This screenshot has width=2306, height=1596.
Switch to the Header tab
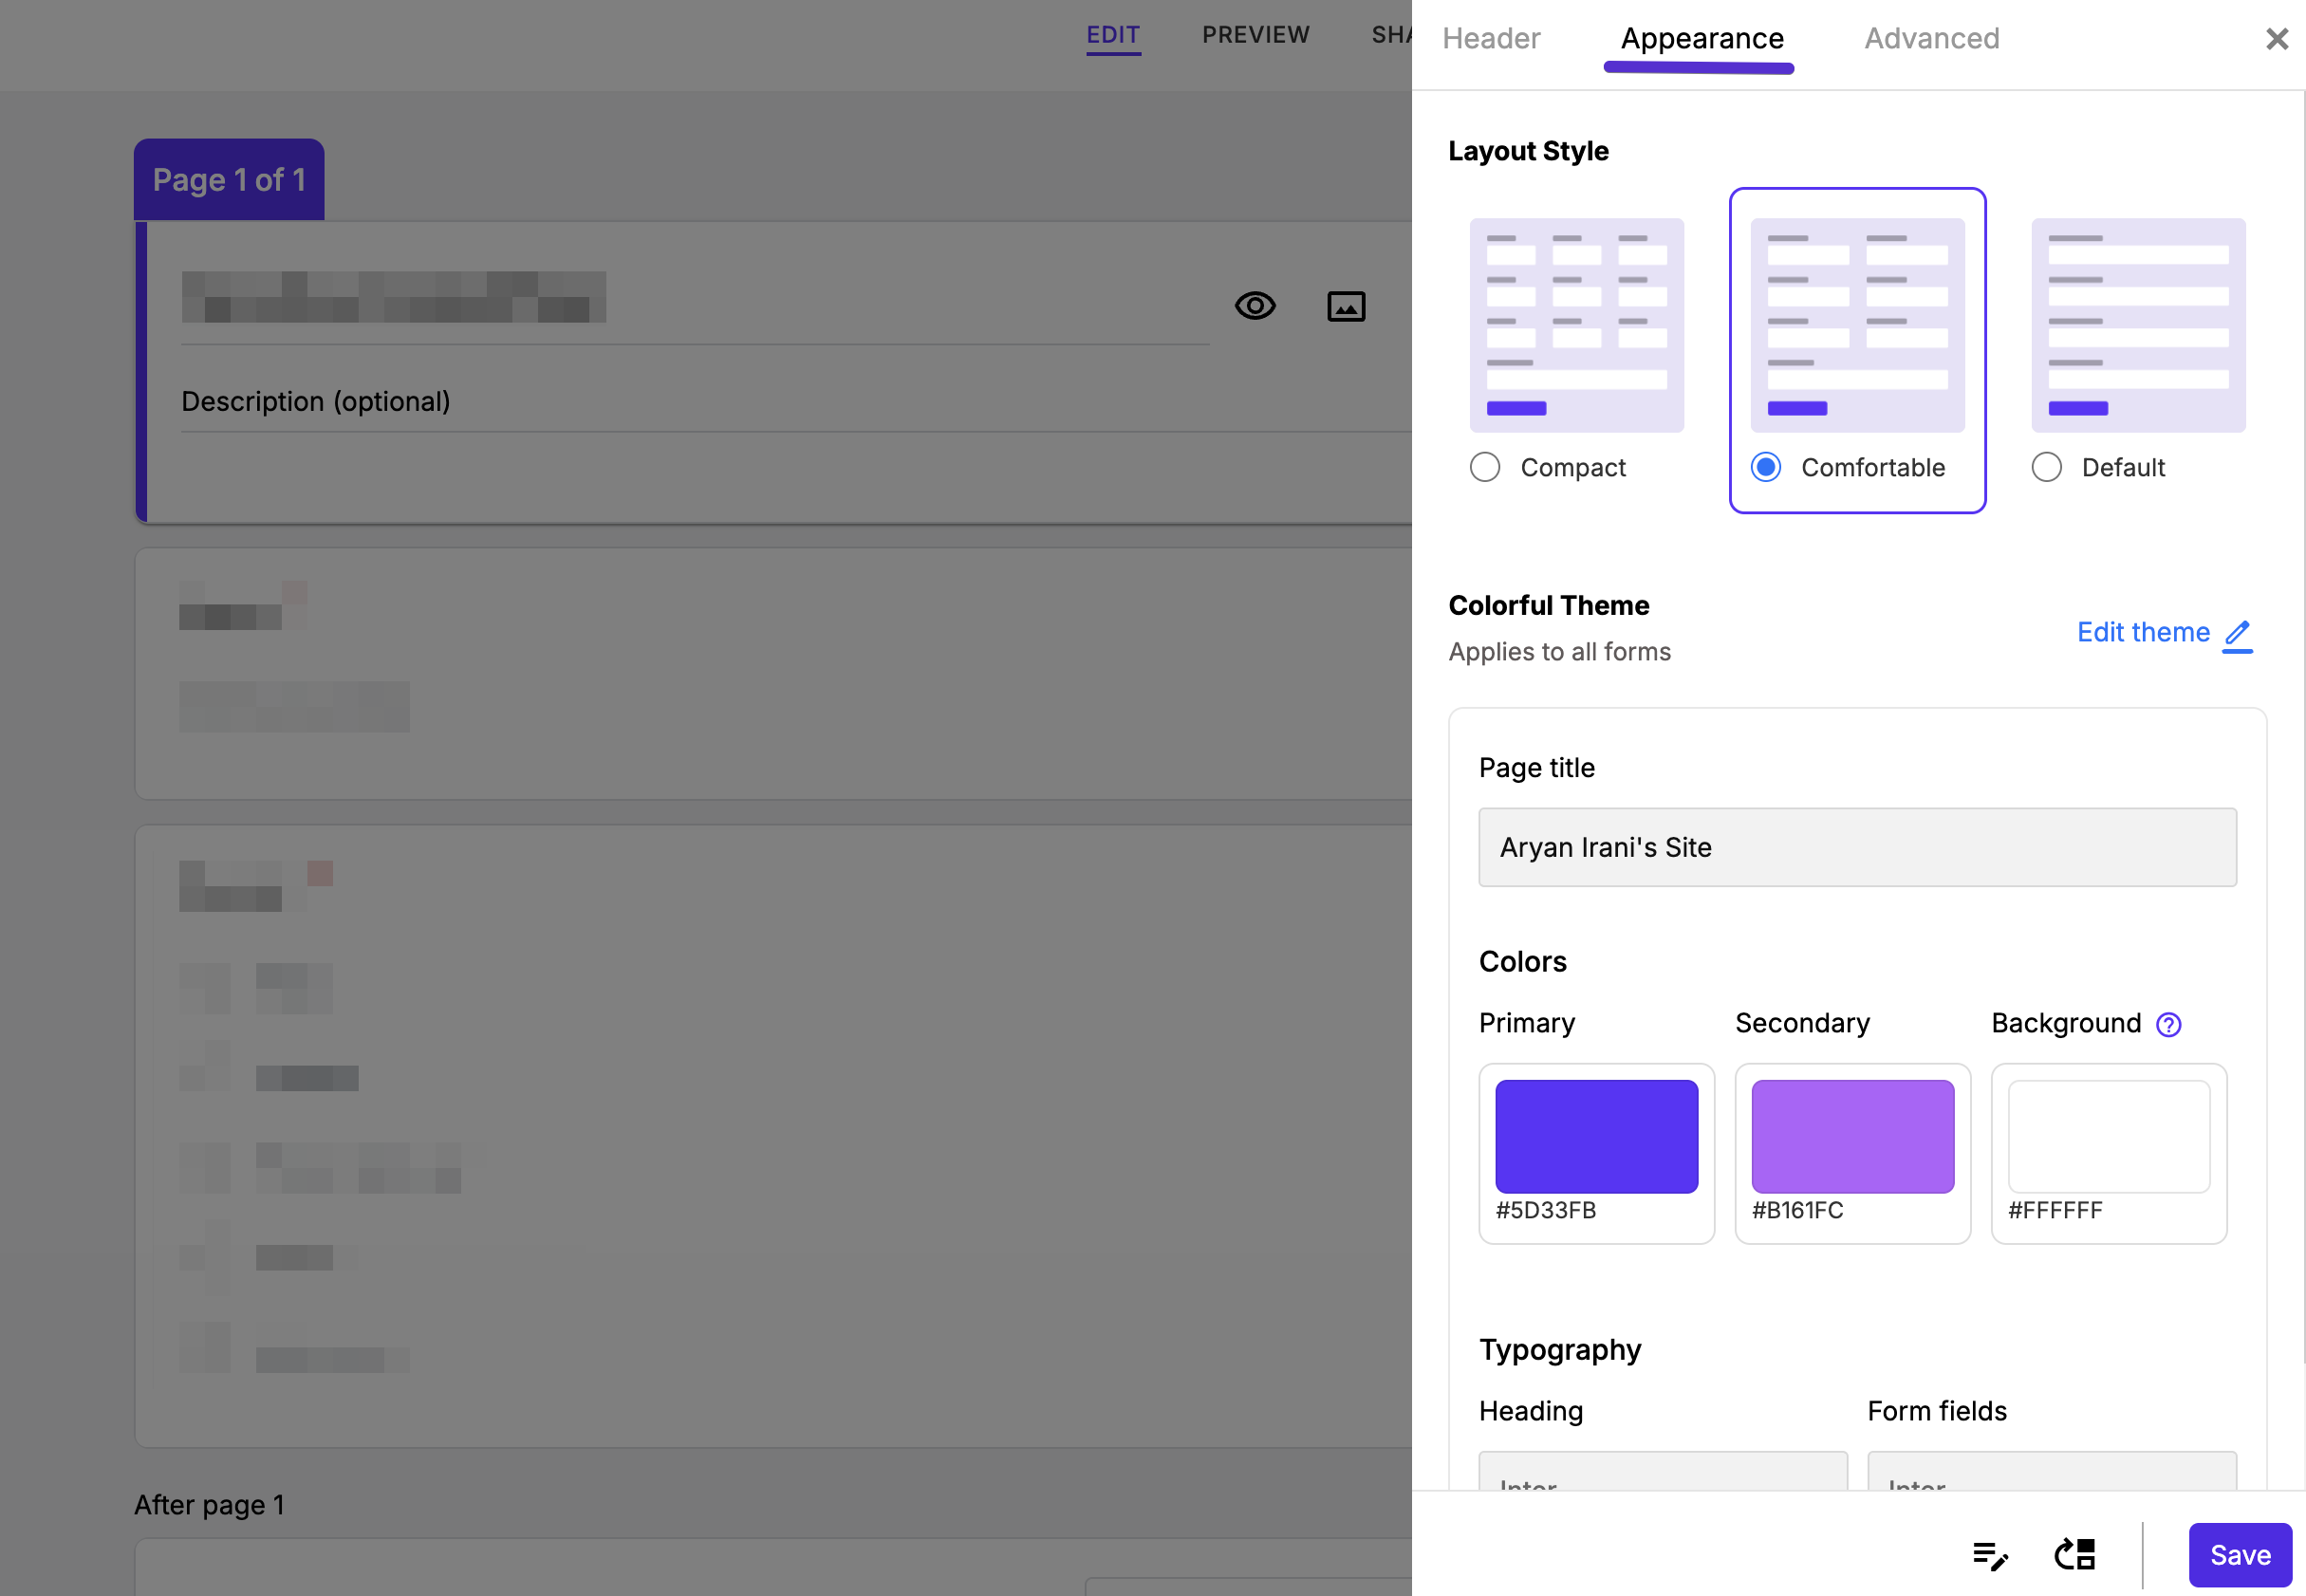(x=1491, y=39)
